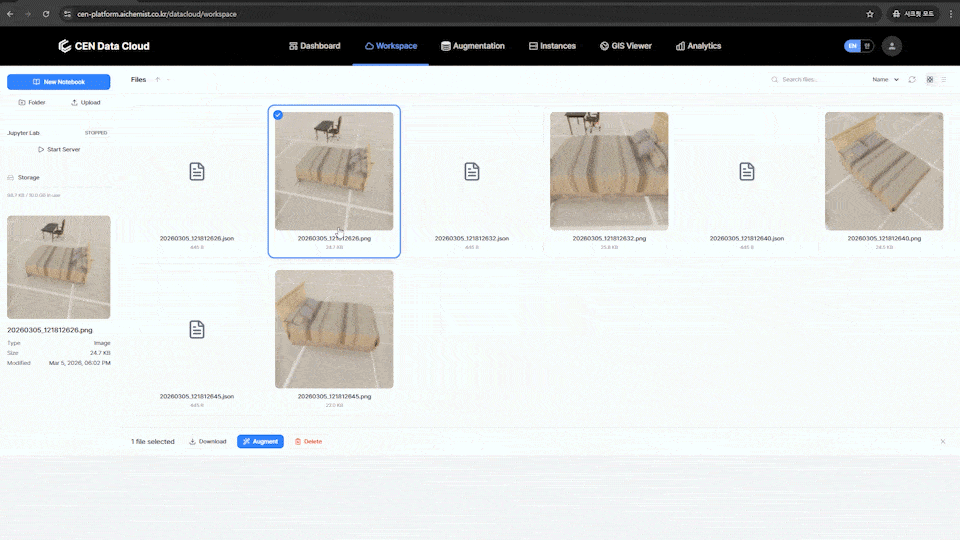Viewport: 960px width, 540px height.
Task: Switch to grid view layout
Action: (930, 79)
